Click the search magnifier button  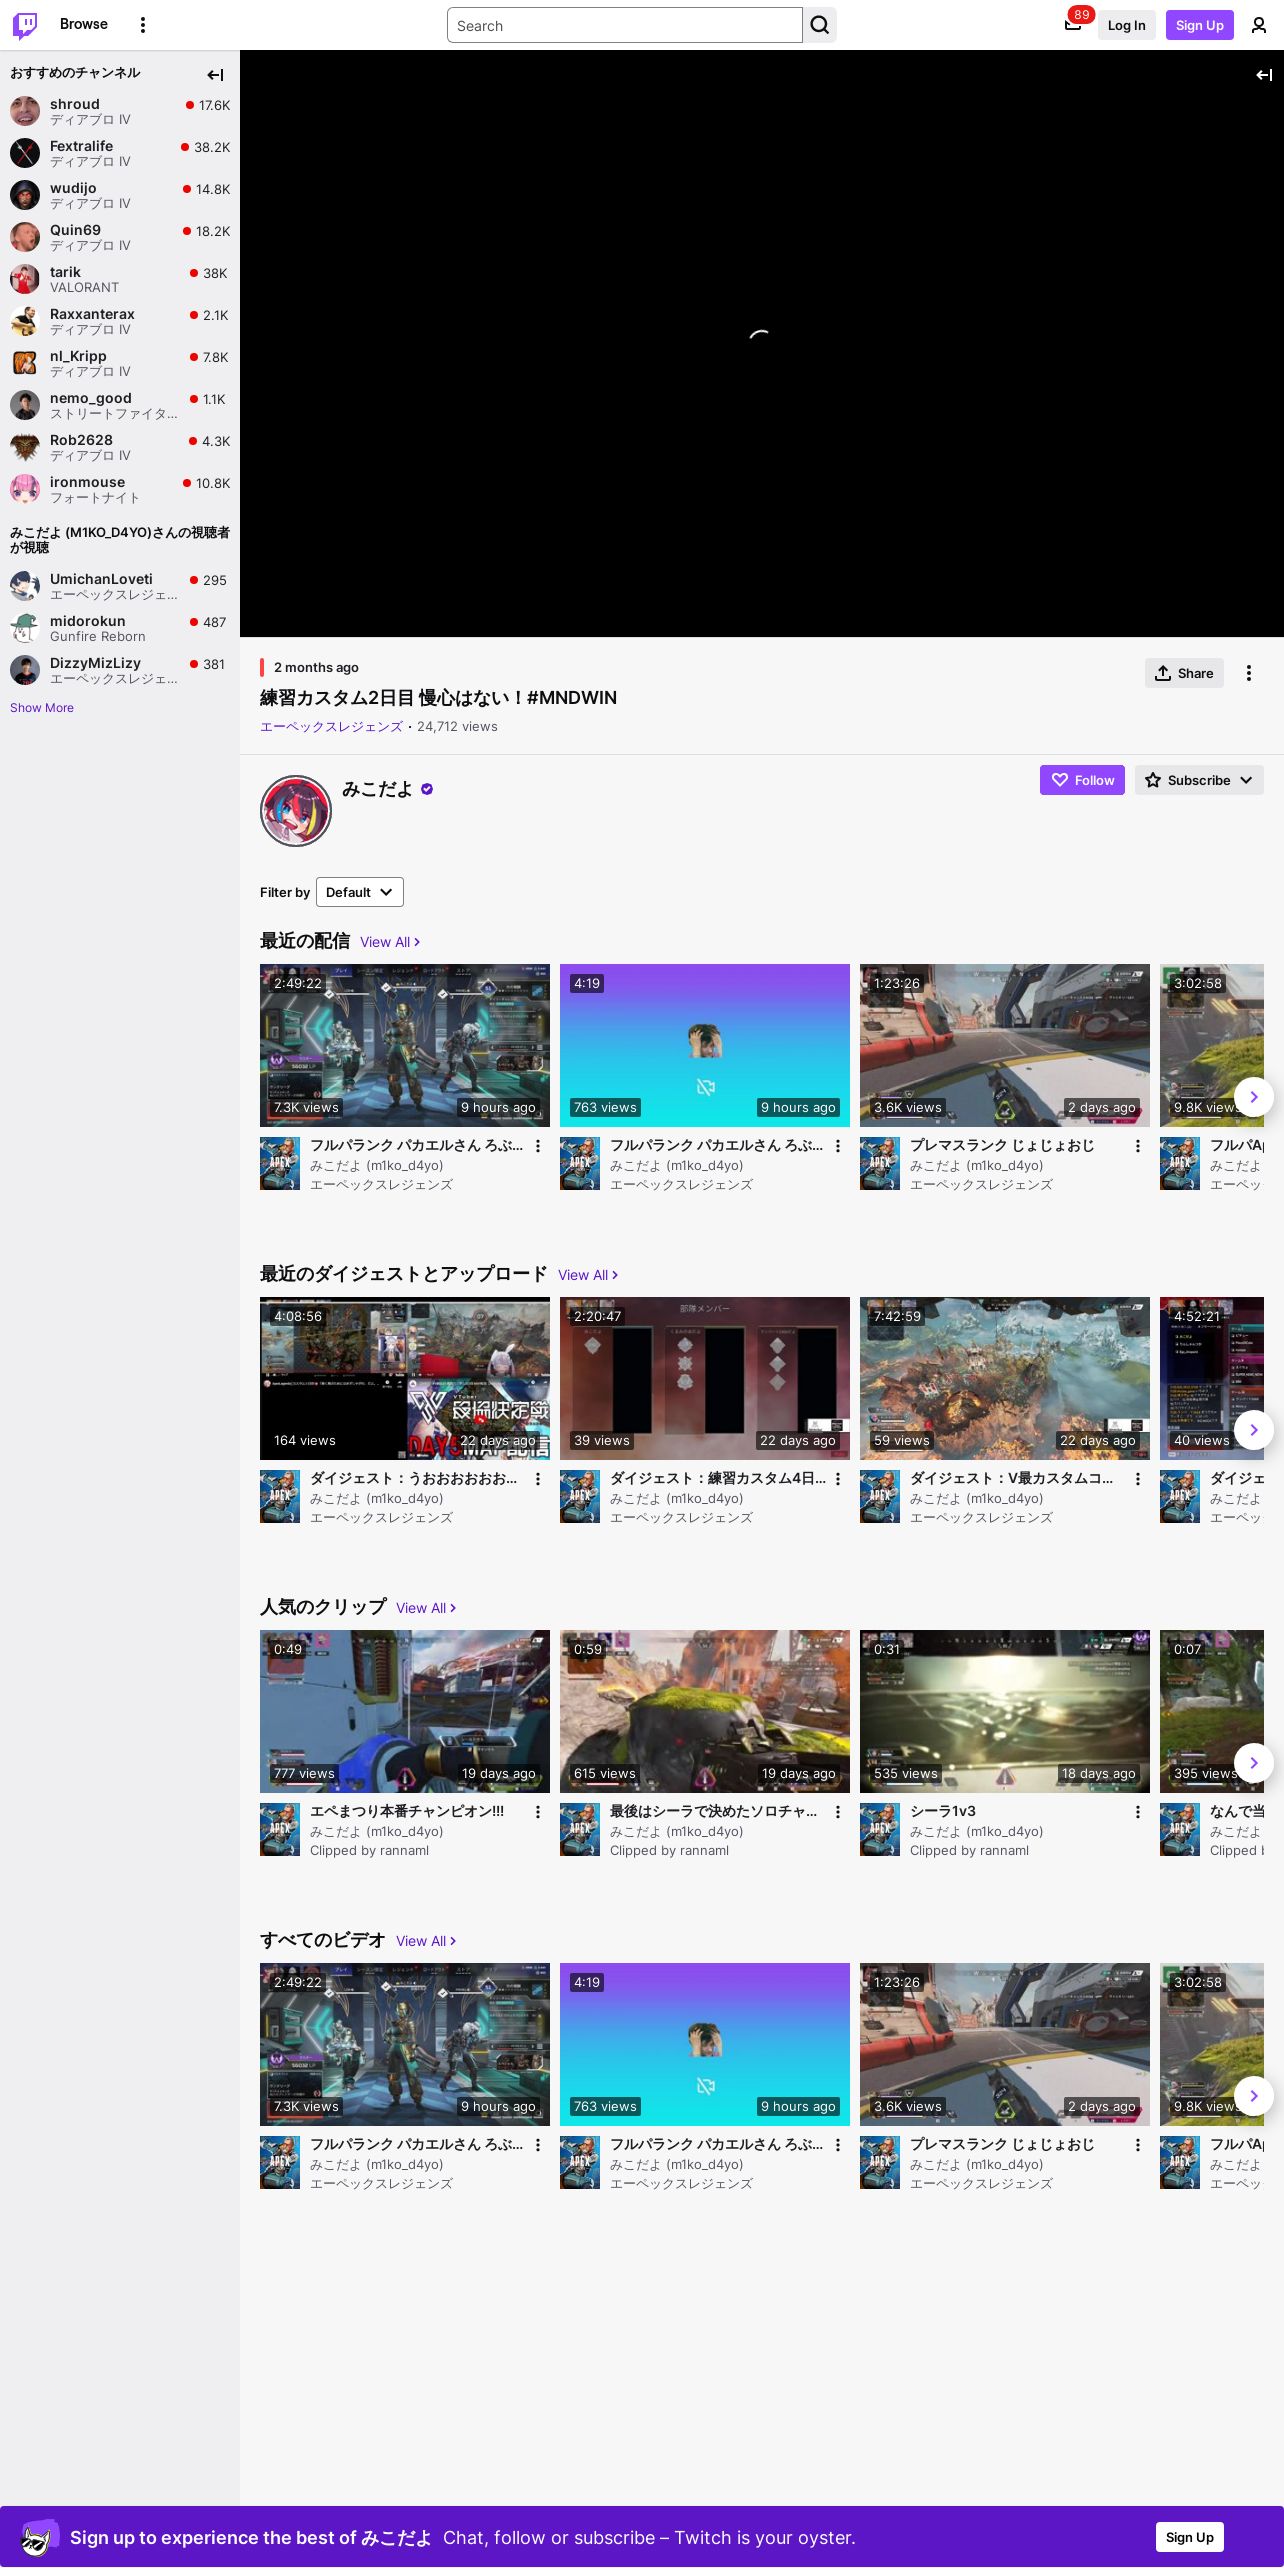point(820,25)
